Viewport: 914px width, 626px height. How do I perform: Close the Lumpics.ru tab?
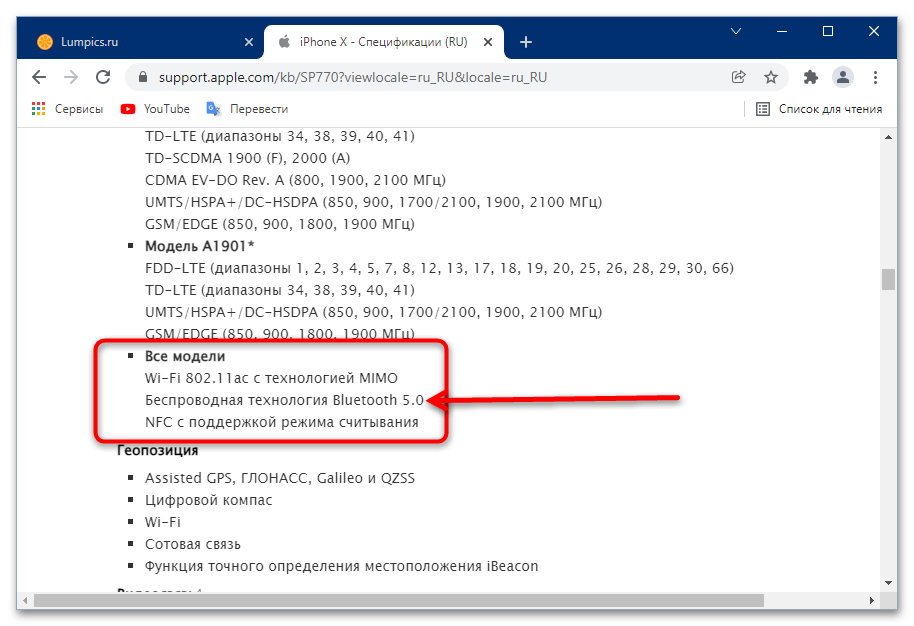[x=249, y=42]
